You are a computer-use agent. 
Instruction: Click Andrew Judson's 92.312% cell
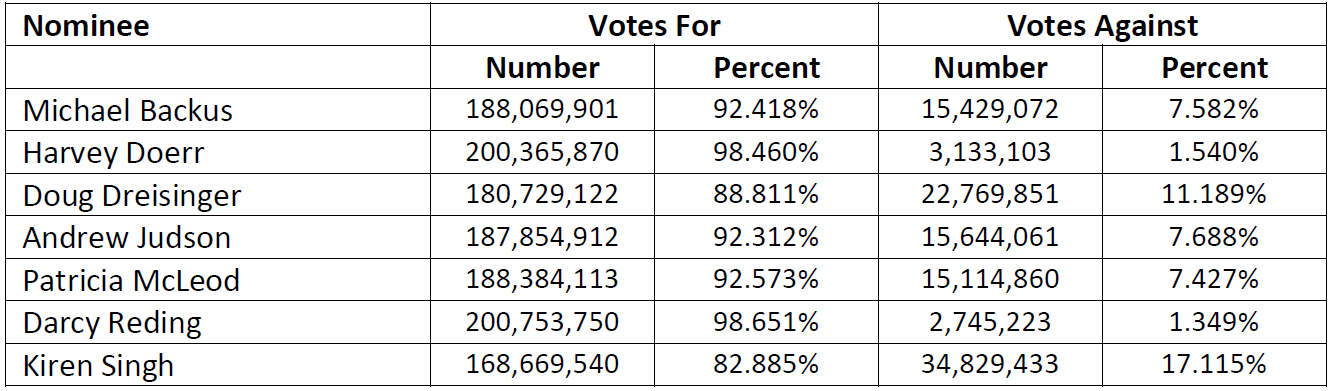766,237
